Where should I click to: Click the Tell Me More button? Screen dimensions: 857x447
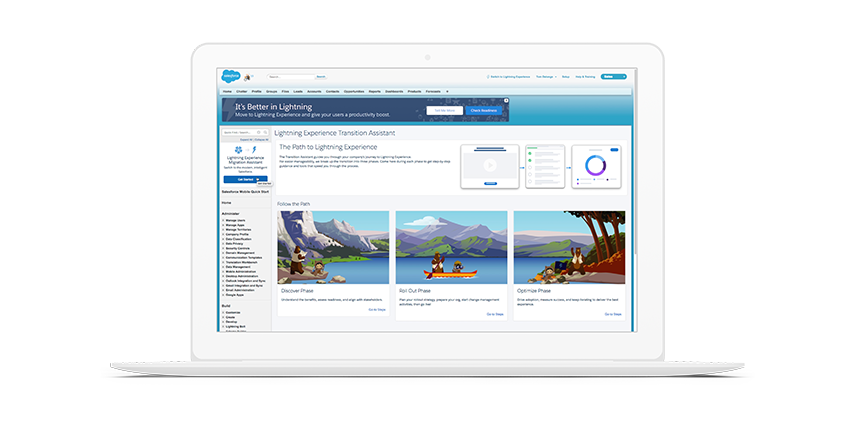coord(444,110)
